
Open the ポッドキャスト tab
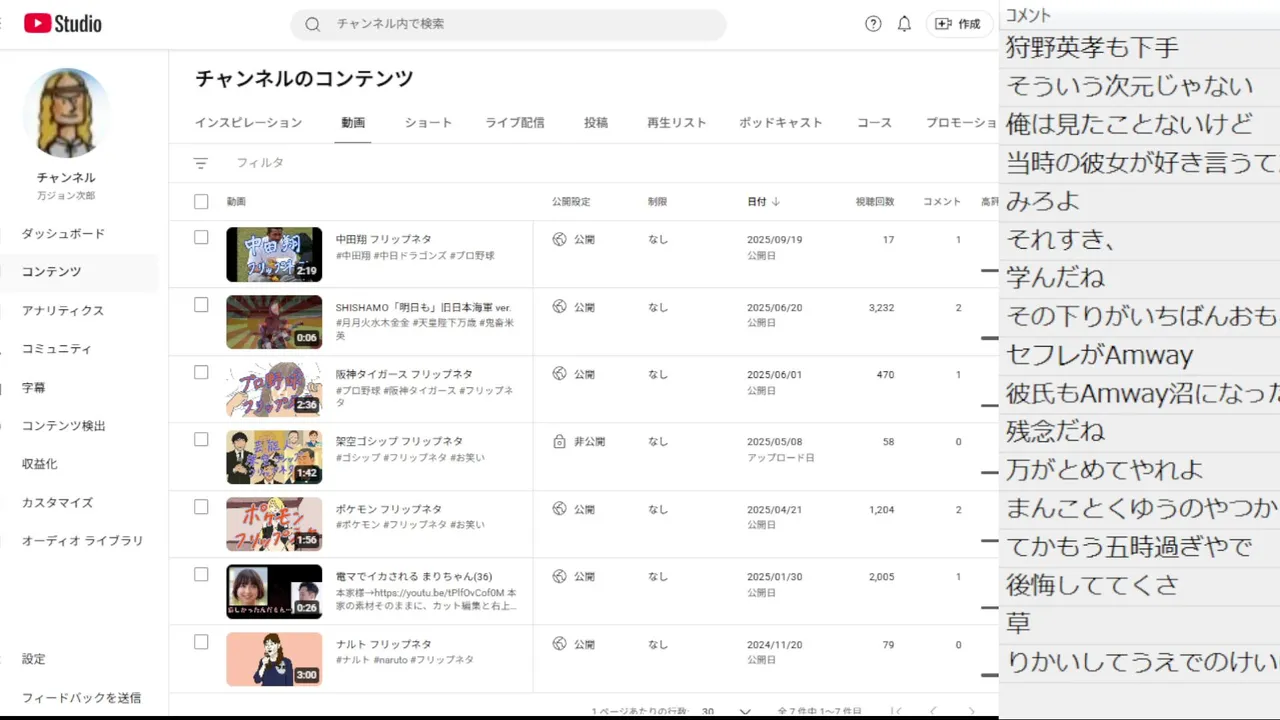(781, 123)
